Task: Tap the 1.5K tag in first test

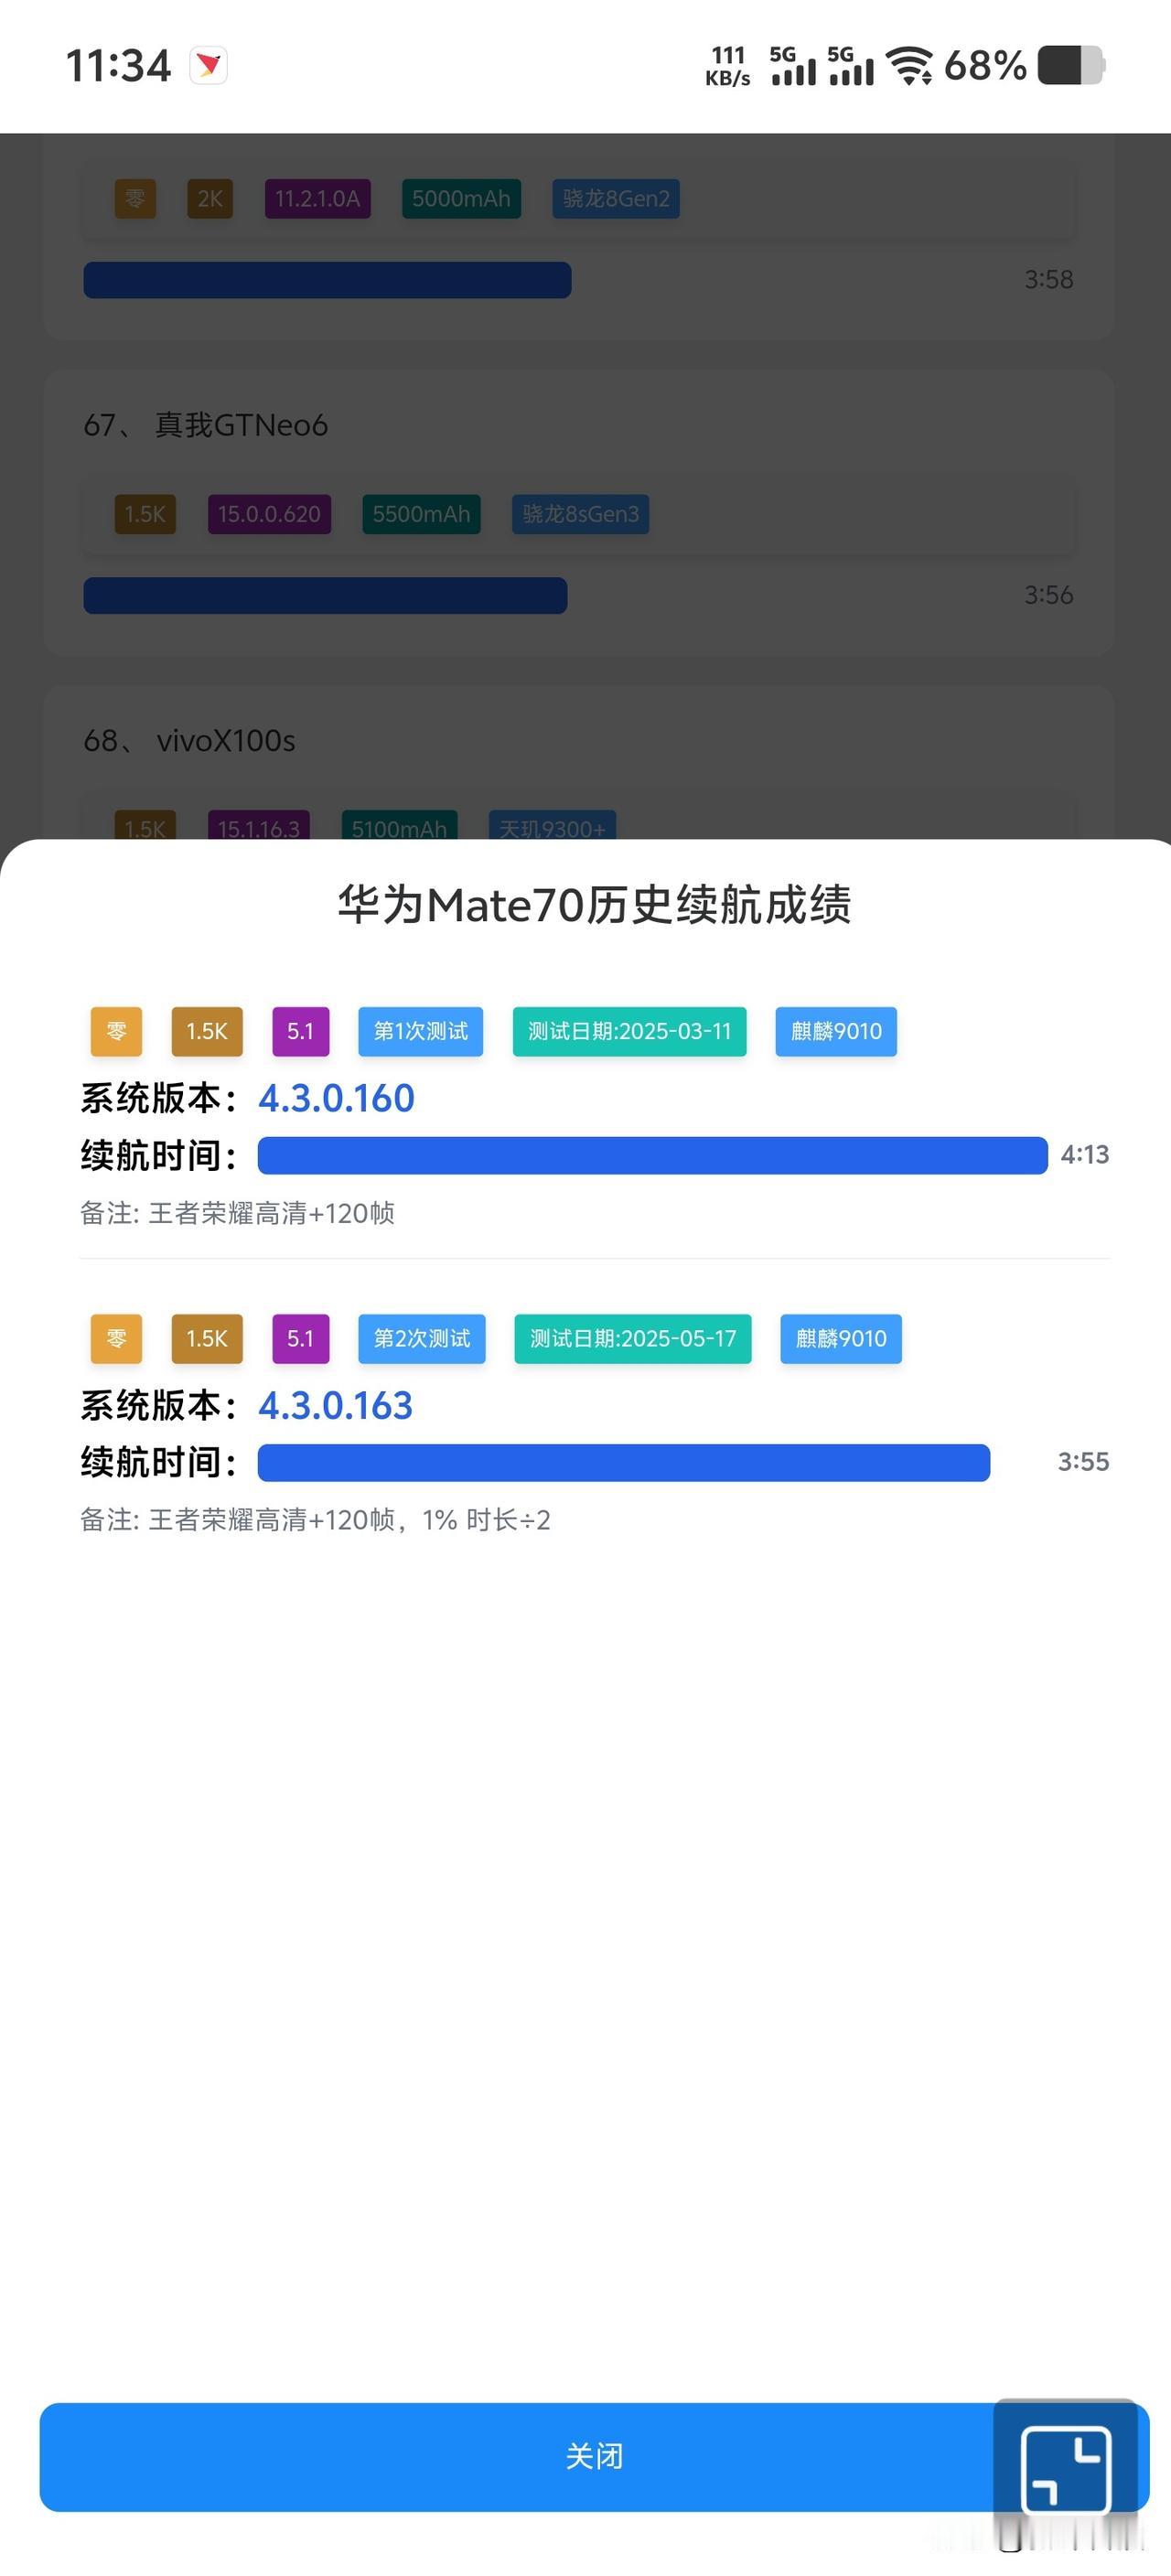Action: 207,1031
